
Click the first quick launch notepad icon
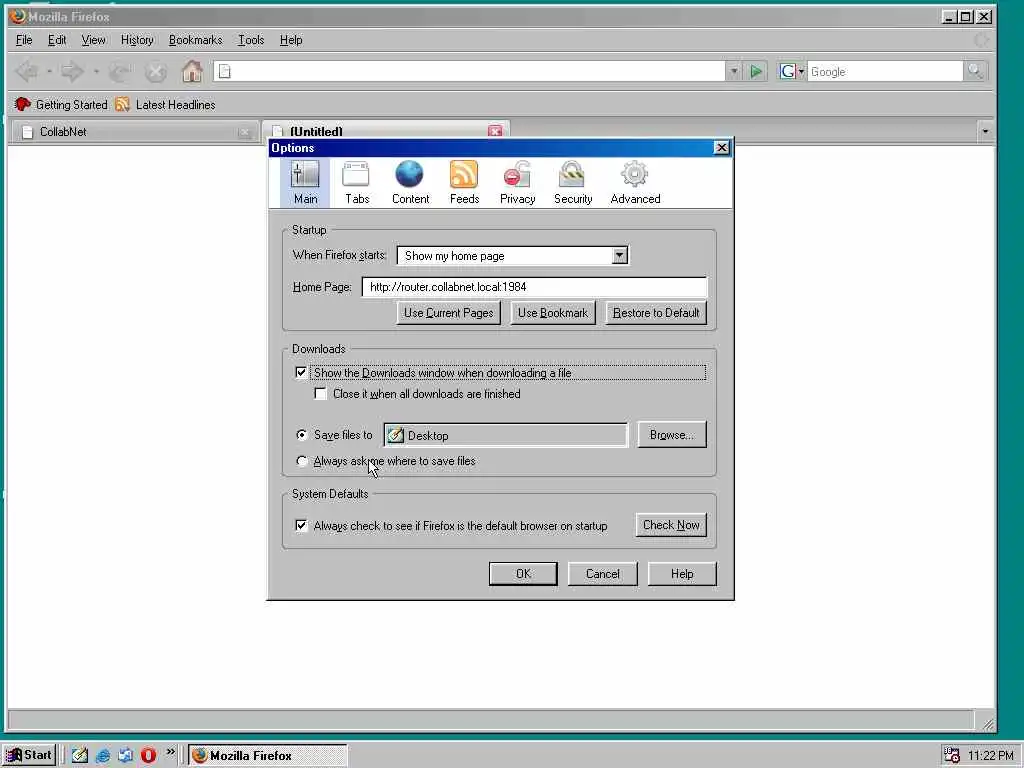80,755
